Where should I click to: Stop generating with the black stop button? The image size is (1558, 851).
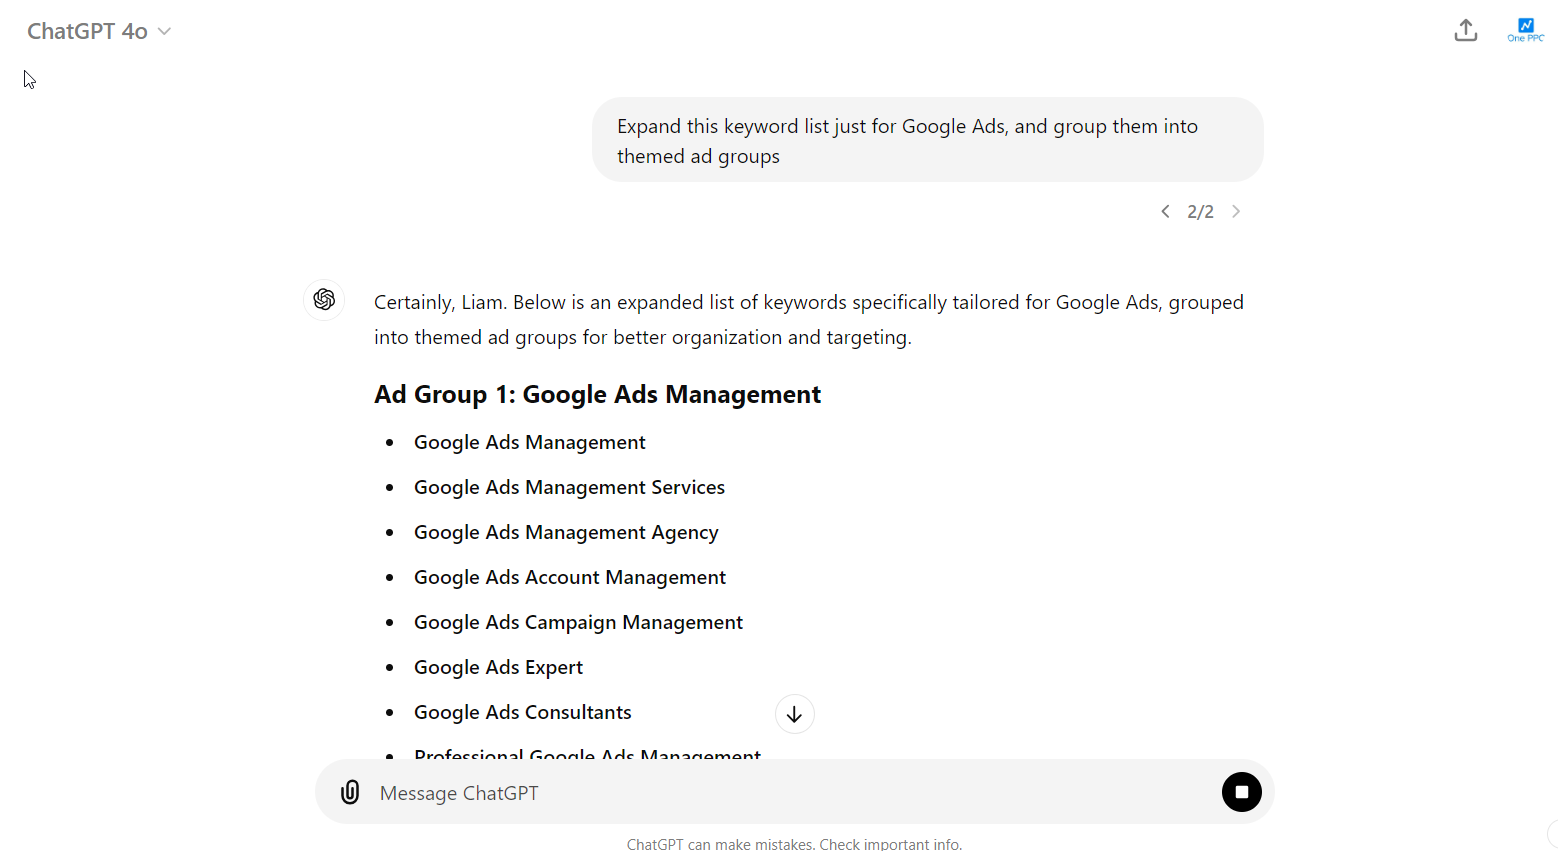(1241, 792)
